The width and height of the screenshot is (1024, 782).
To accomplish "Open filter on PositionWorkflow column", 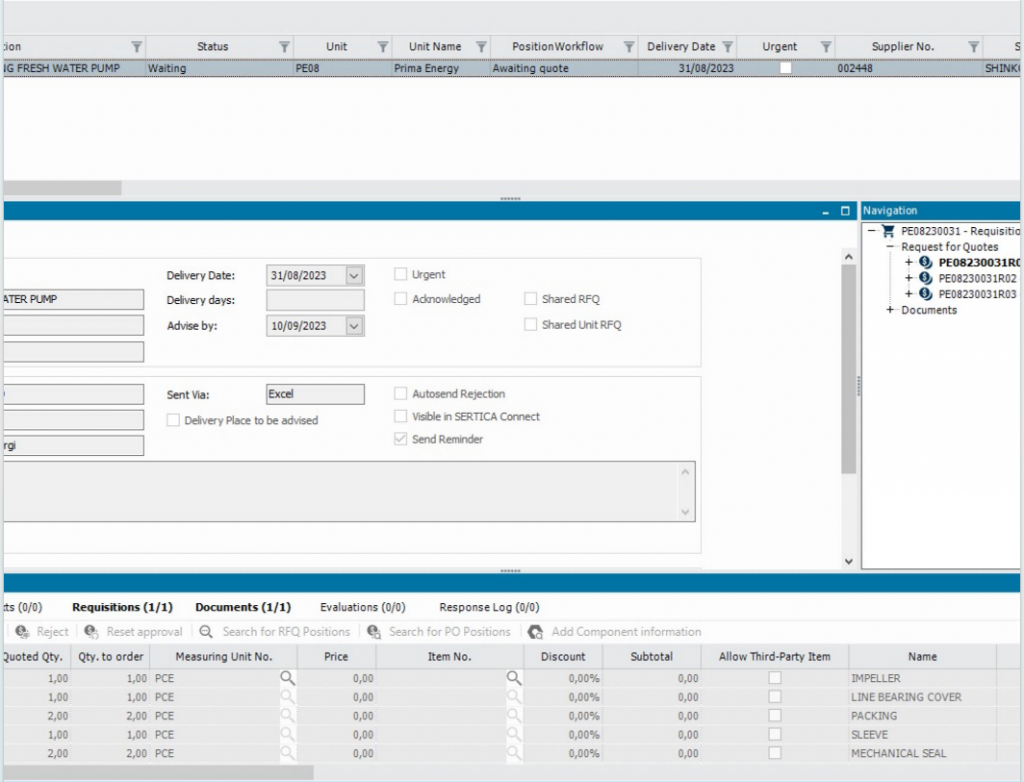I will click(x=629, y=47).
